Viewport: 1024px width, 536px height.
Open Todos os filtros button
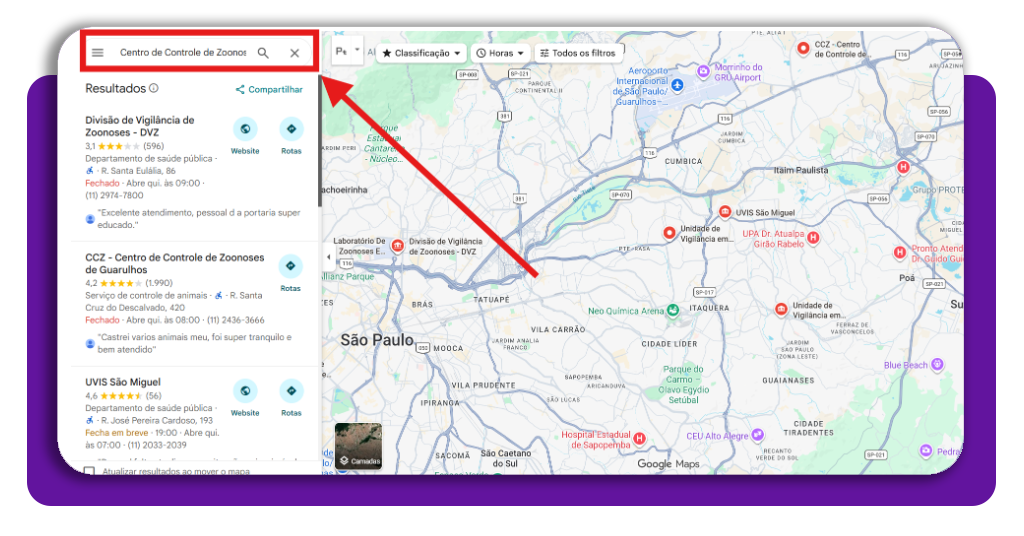578,53
